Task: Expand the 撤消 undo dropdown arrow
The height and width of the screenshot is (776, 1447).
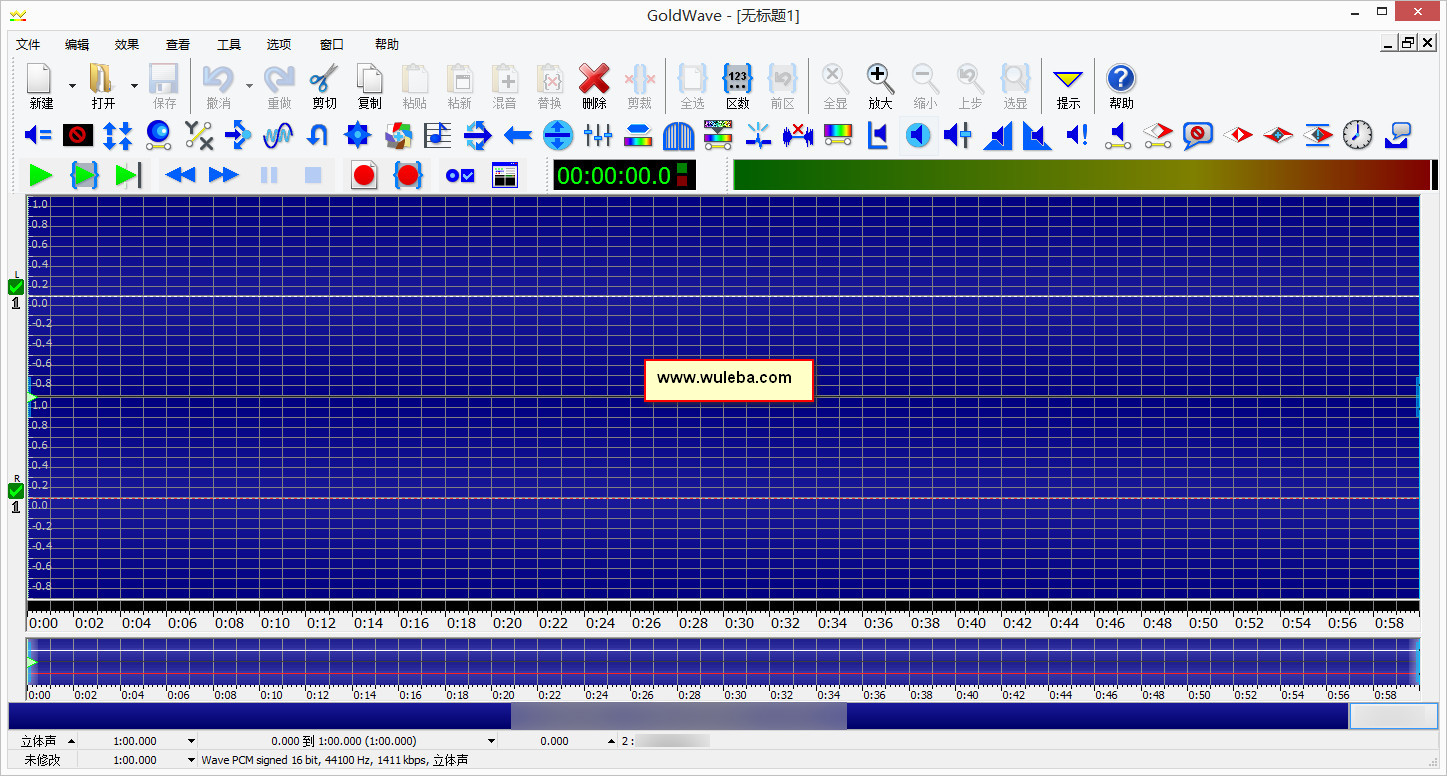Action: tap(249, 86)
